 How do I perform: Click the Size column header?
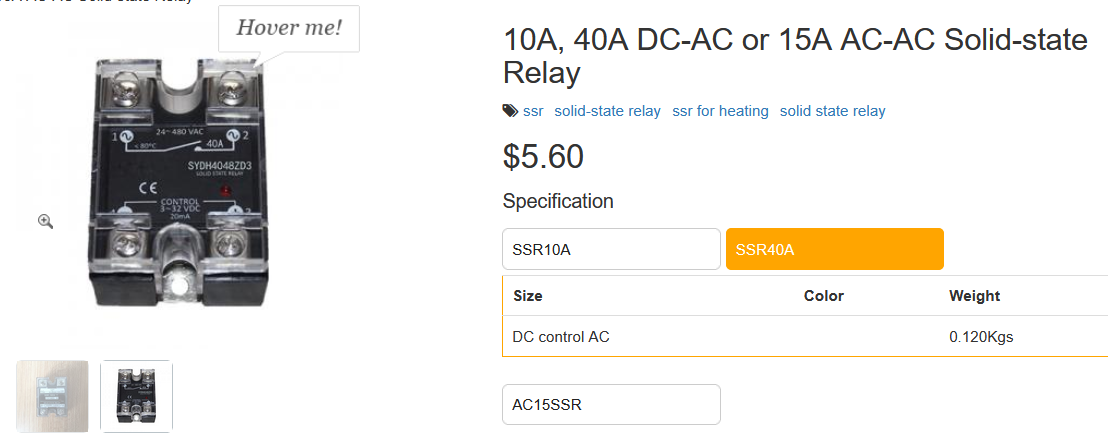pyautogui.click(x=528, y=296)
